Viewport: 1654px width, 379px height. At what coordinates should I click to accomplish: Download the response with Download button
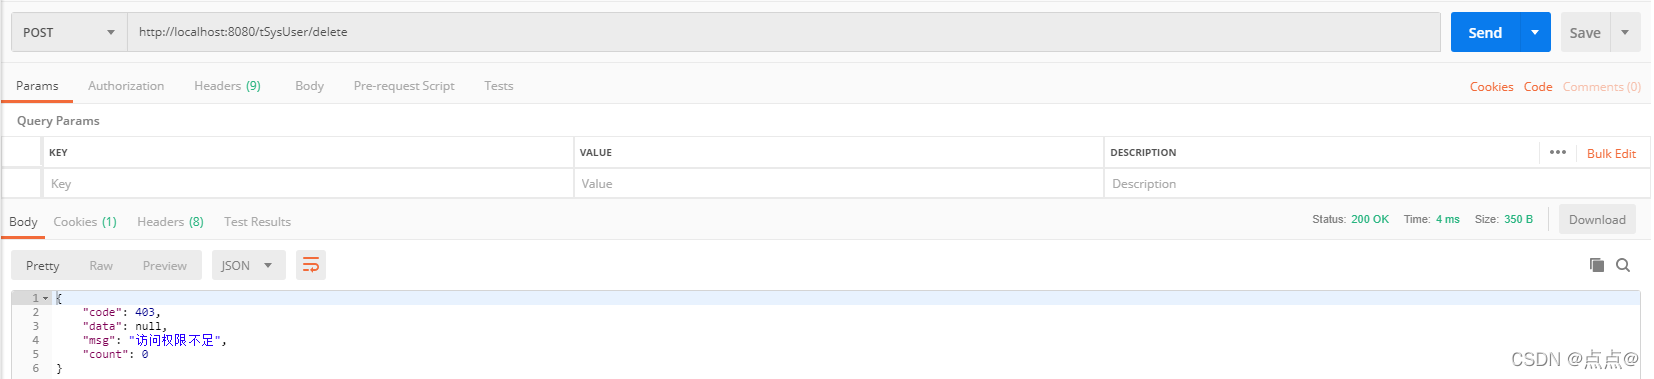1597,220
